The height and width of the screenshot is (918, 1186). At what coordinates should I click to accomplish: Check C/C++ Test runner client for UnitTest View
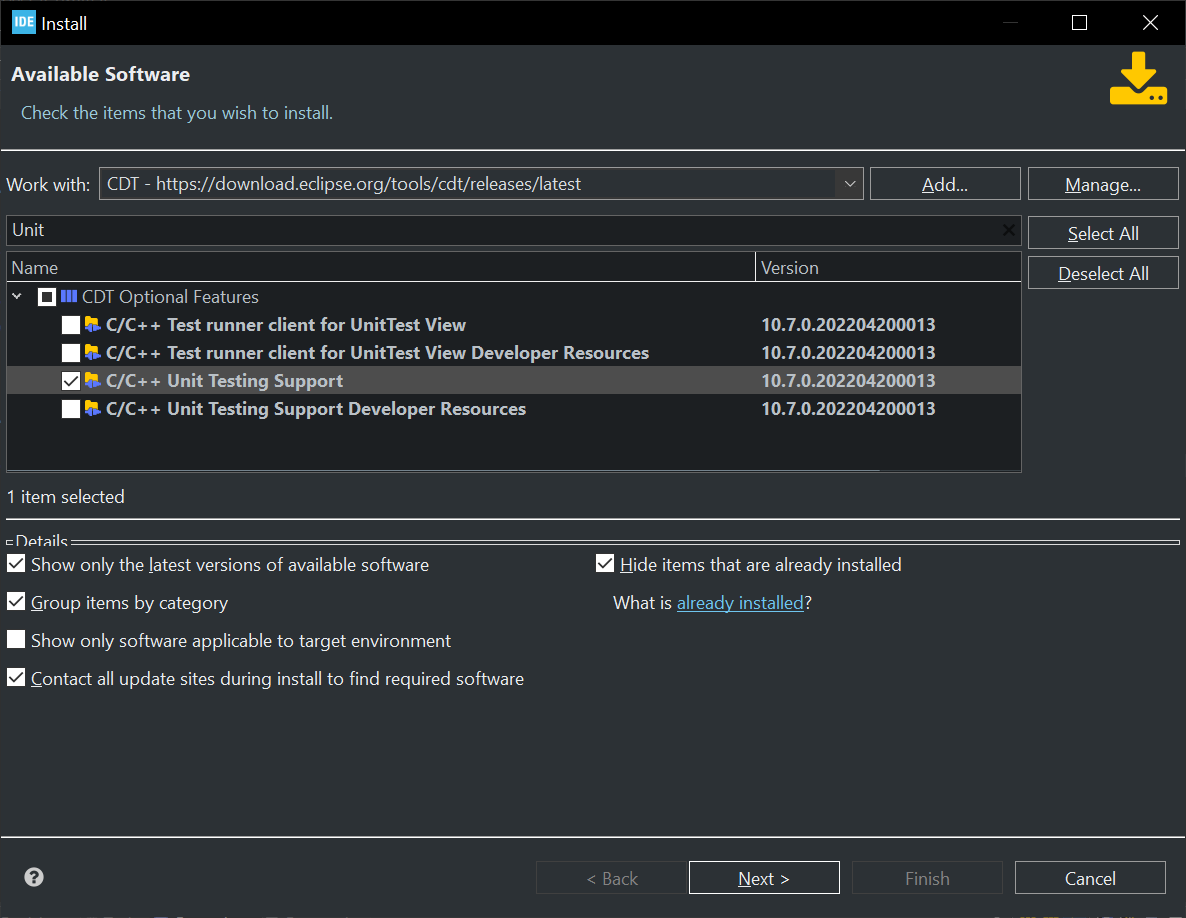point(71,325)
